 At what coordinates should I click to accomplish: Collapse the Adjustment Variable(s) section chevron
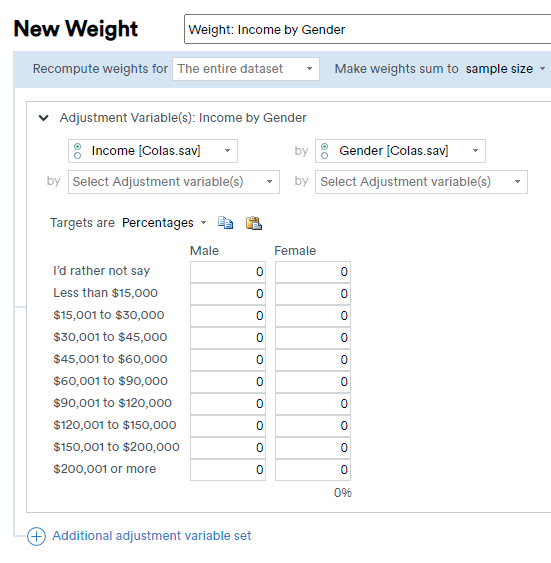click(43, 118)
